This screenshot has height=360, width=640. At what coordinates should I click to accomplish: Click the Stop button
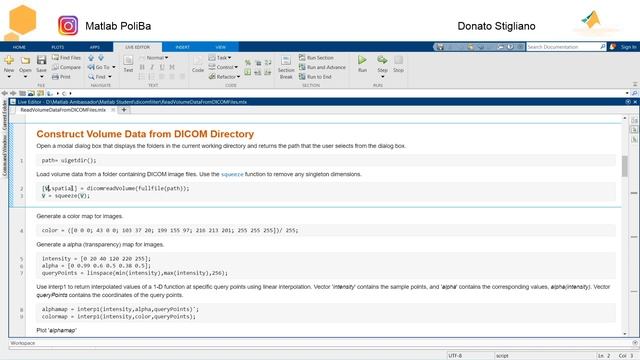coord(398,63)
